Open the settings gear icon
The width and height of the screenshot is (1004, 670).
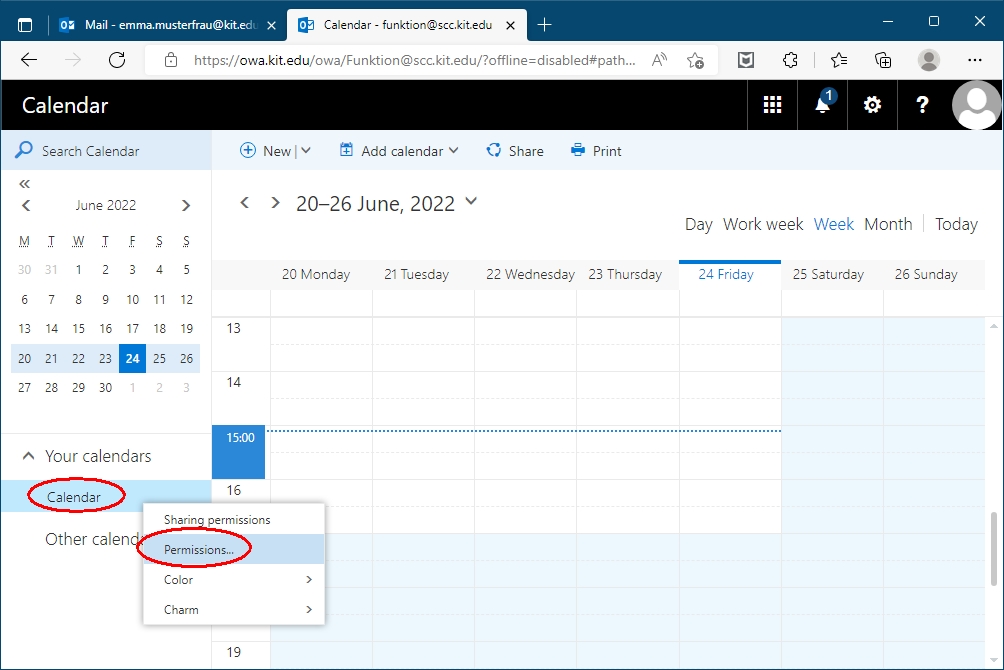[x=872, y=105]
